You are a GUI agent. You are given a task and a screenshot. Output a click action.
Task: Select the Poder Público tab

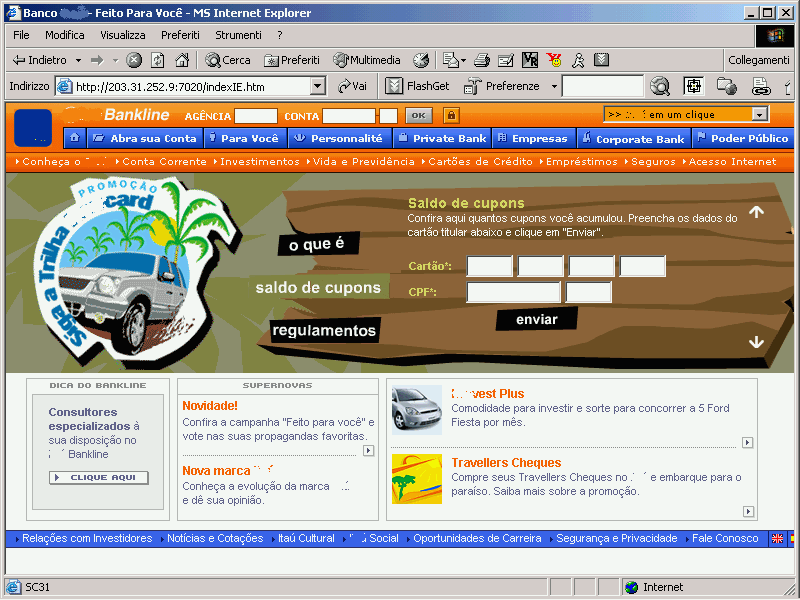click(743, 138)
